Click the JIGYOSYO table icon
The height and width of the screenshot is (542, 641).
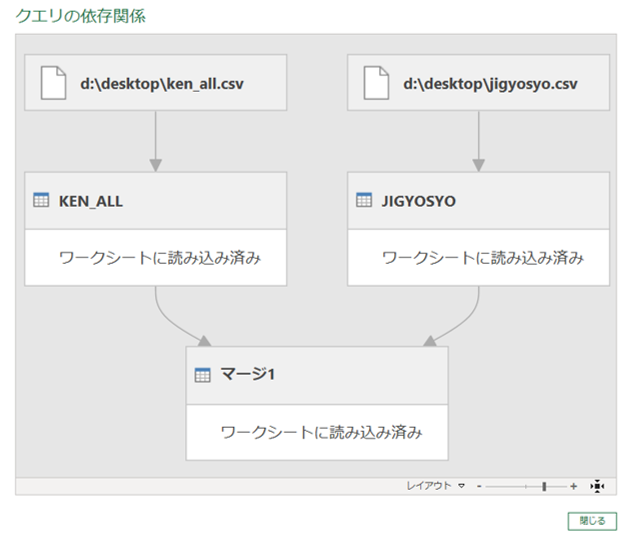coord(364,201)
